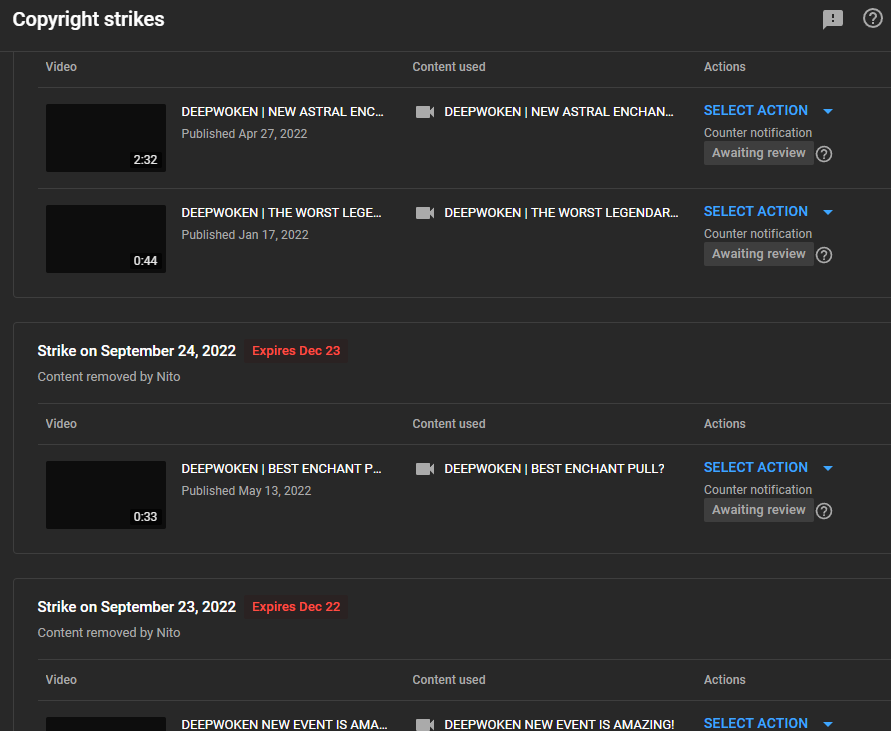The image size is (891, 731).
Task: Expand the SELECT ACTION arrow for the NEW EVENT video
Action: tap(828, 724)
